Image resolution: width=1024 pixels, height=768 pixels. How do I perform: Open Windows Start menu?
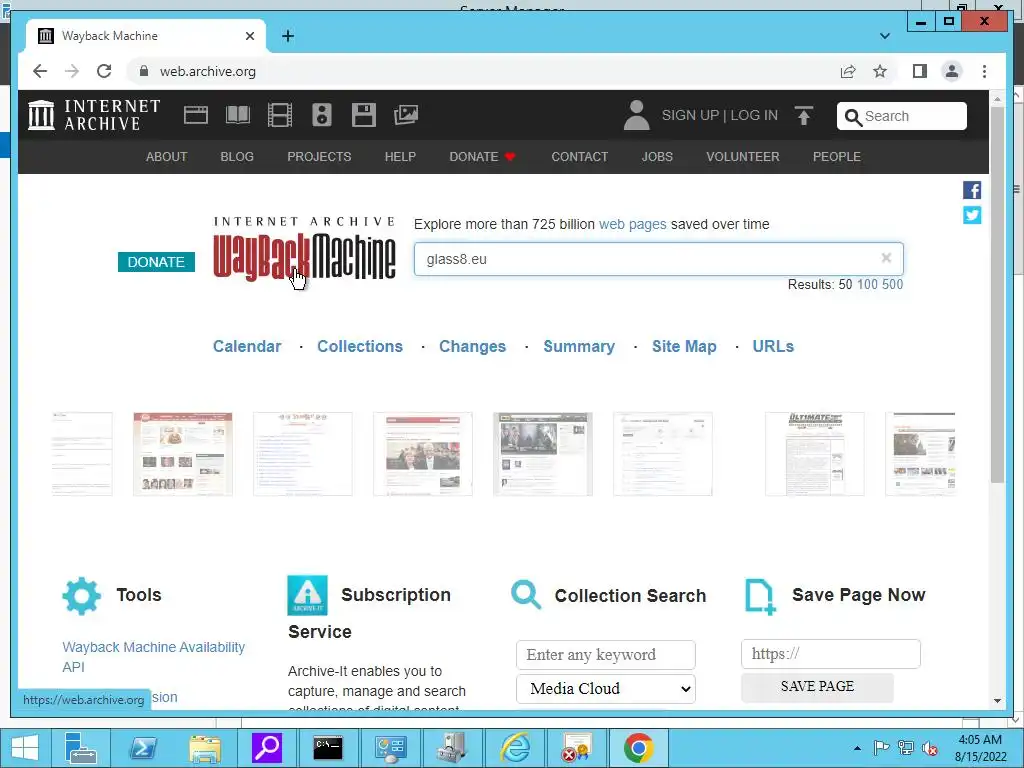(24, 748)
